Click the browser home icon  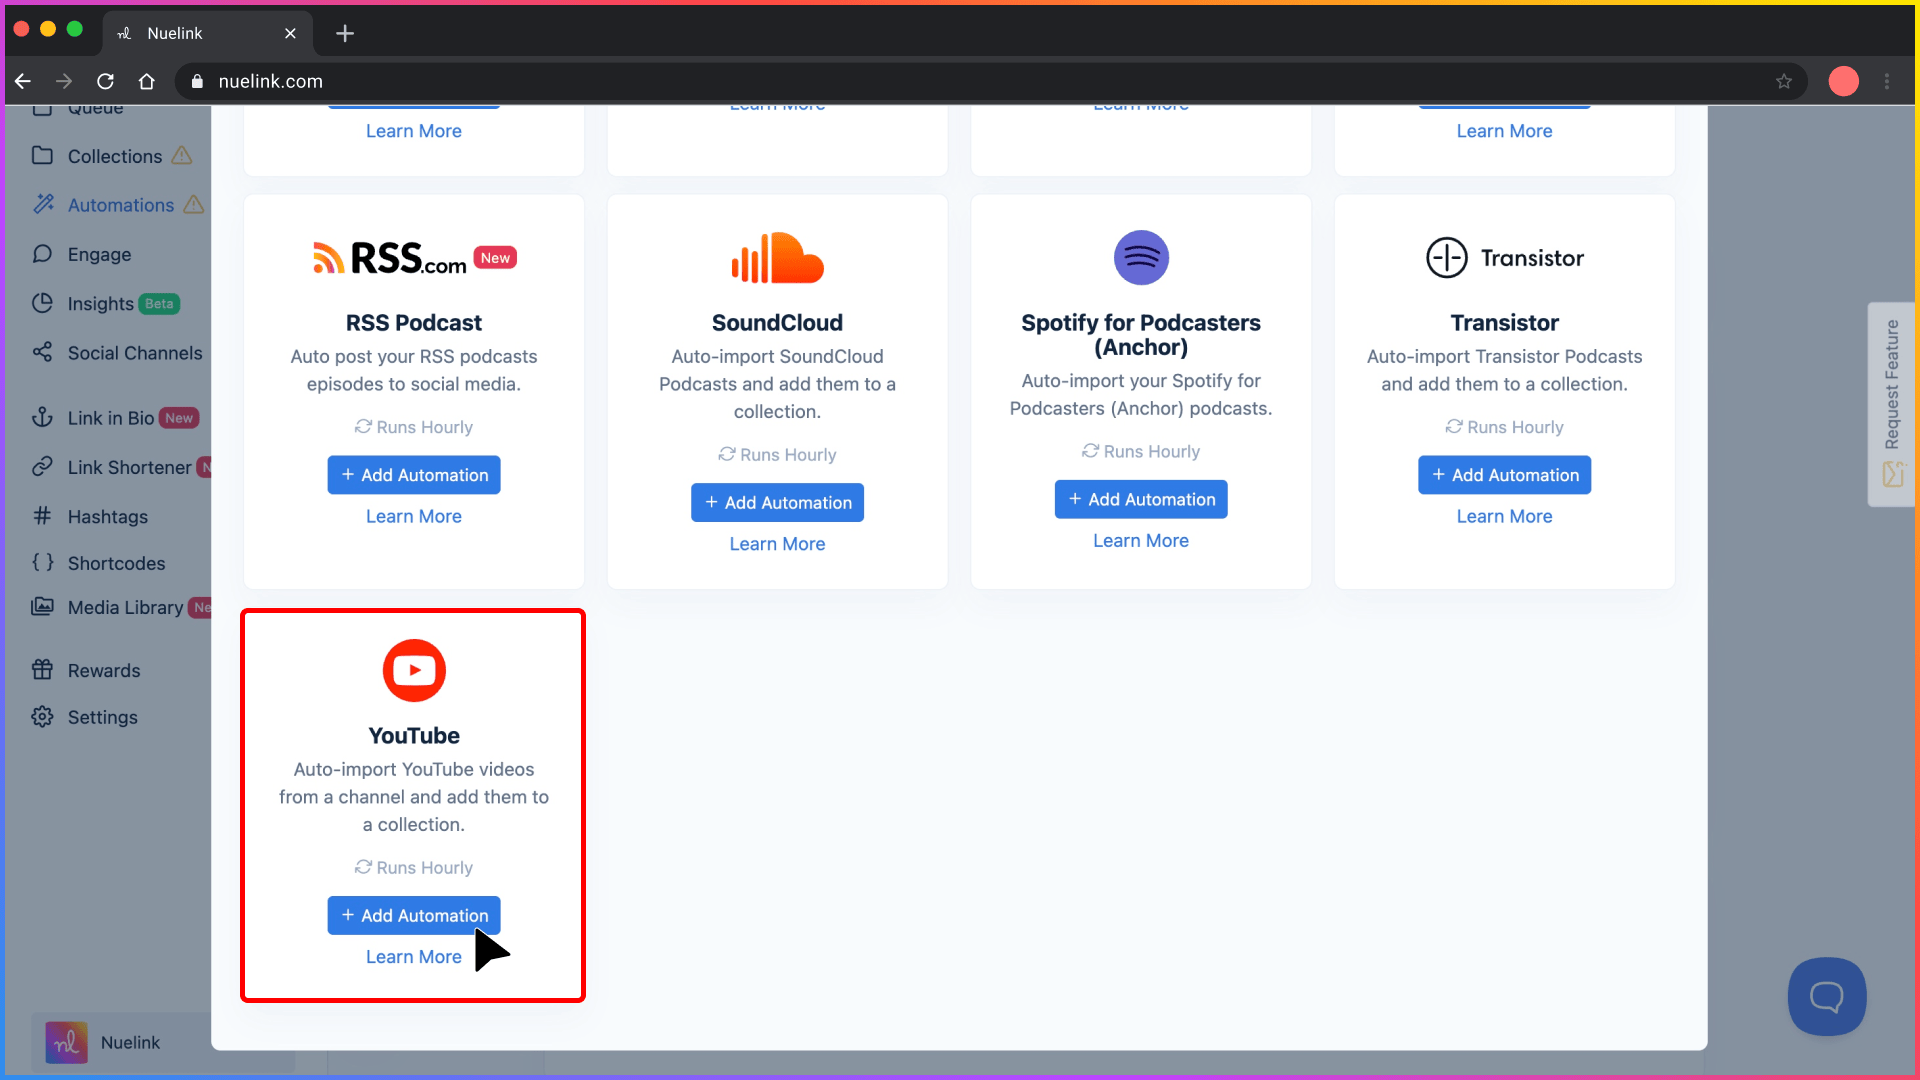tap(147, 81)
